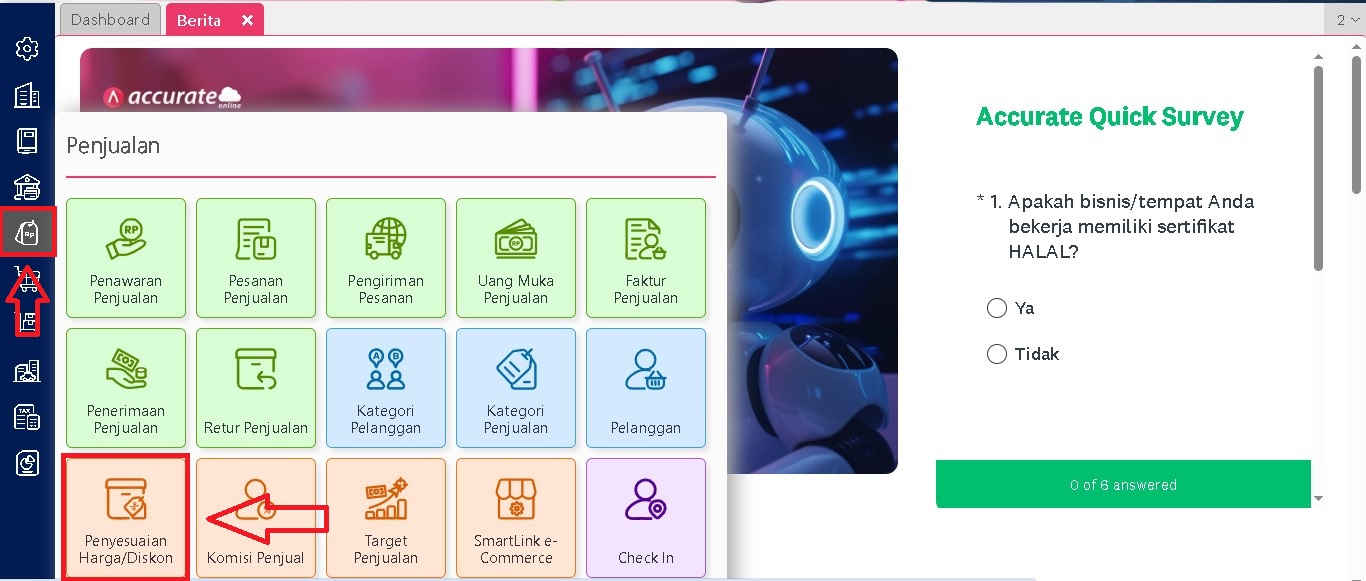The width and height of the screenshot is (1366, 581).
Task: Open SmartLink e-Commerce module
Action: tap(516, 517)
